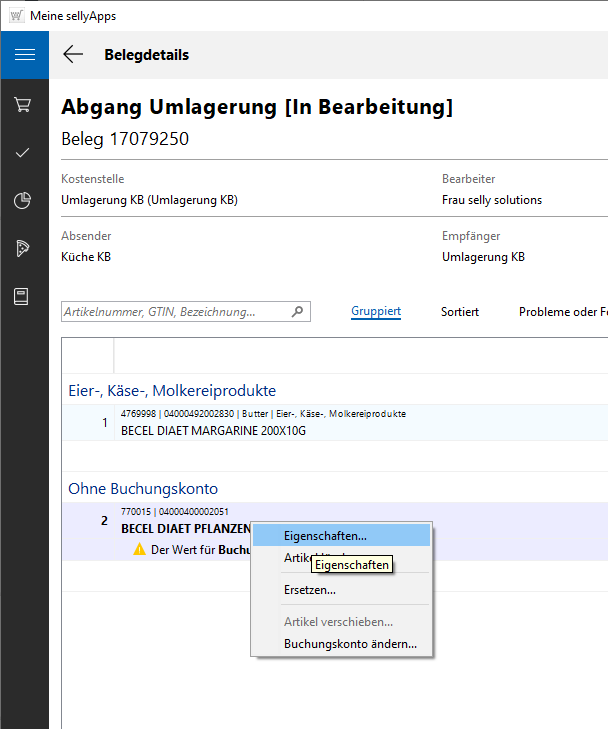Click the back arrow next to Belegdetails
This screenshot has height=729, width=608.
73,55
